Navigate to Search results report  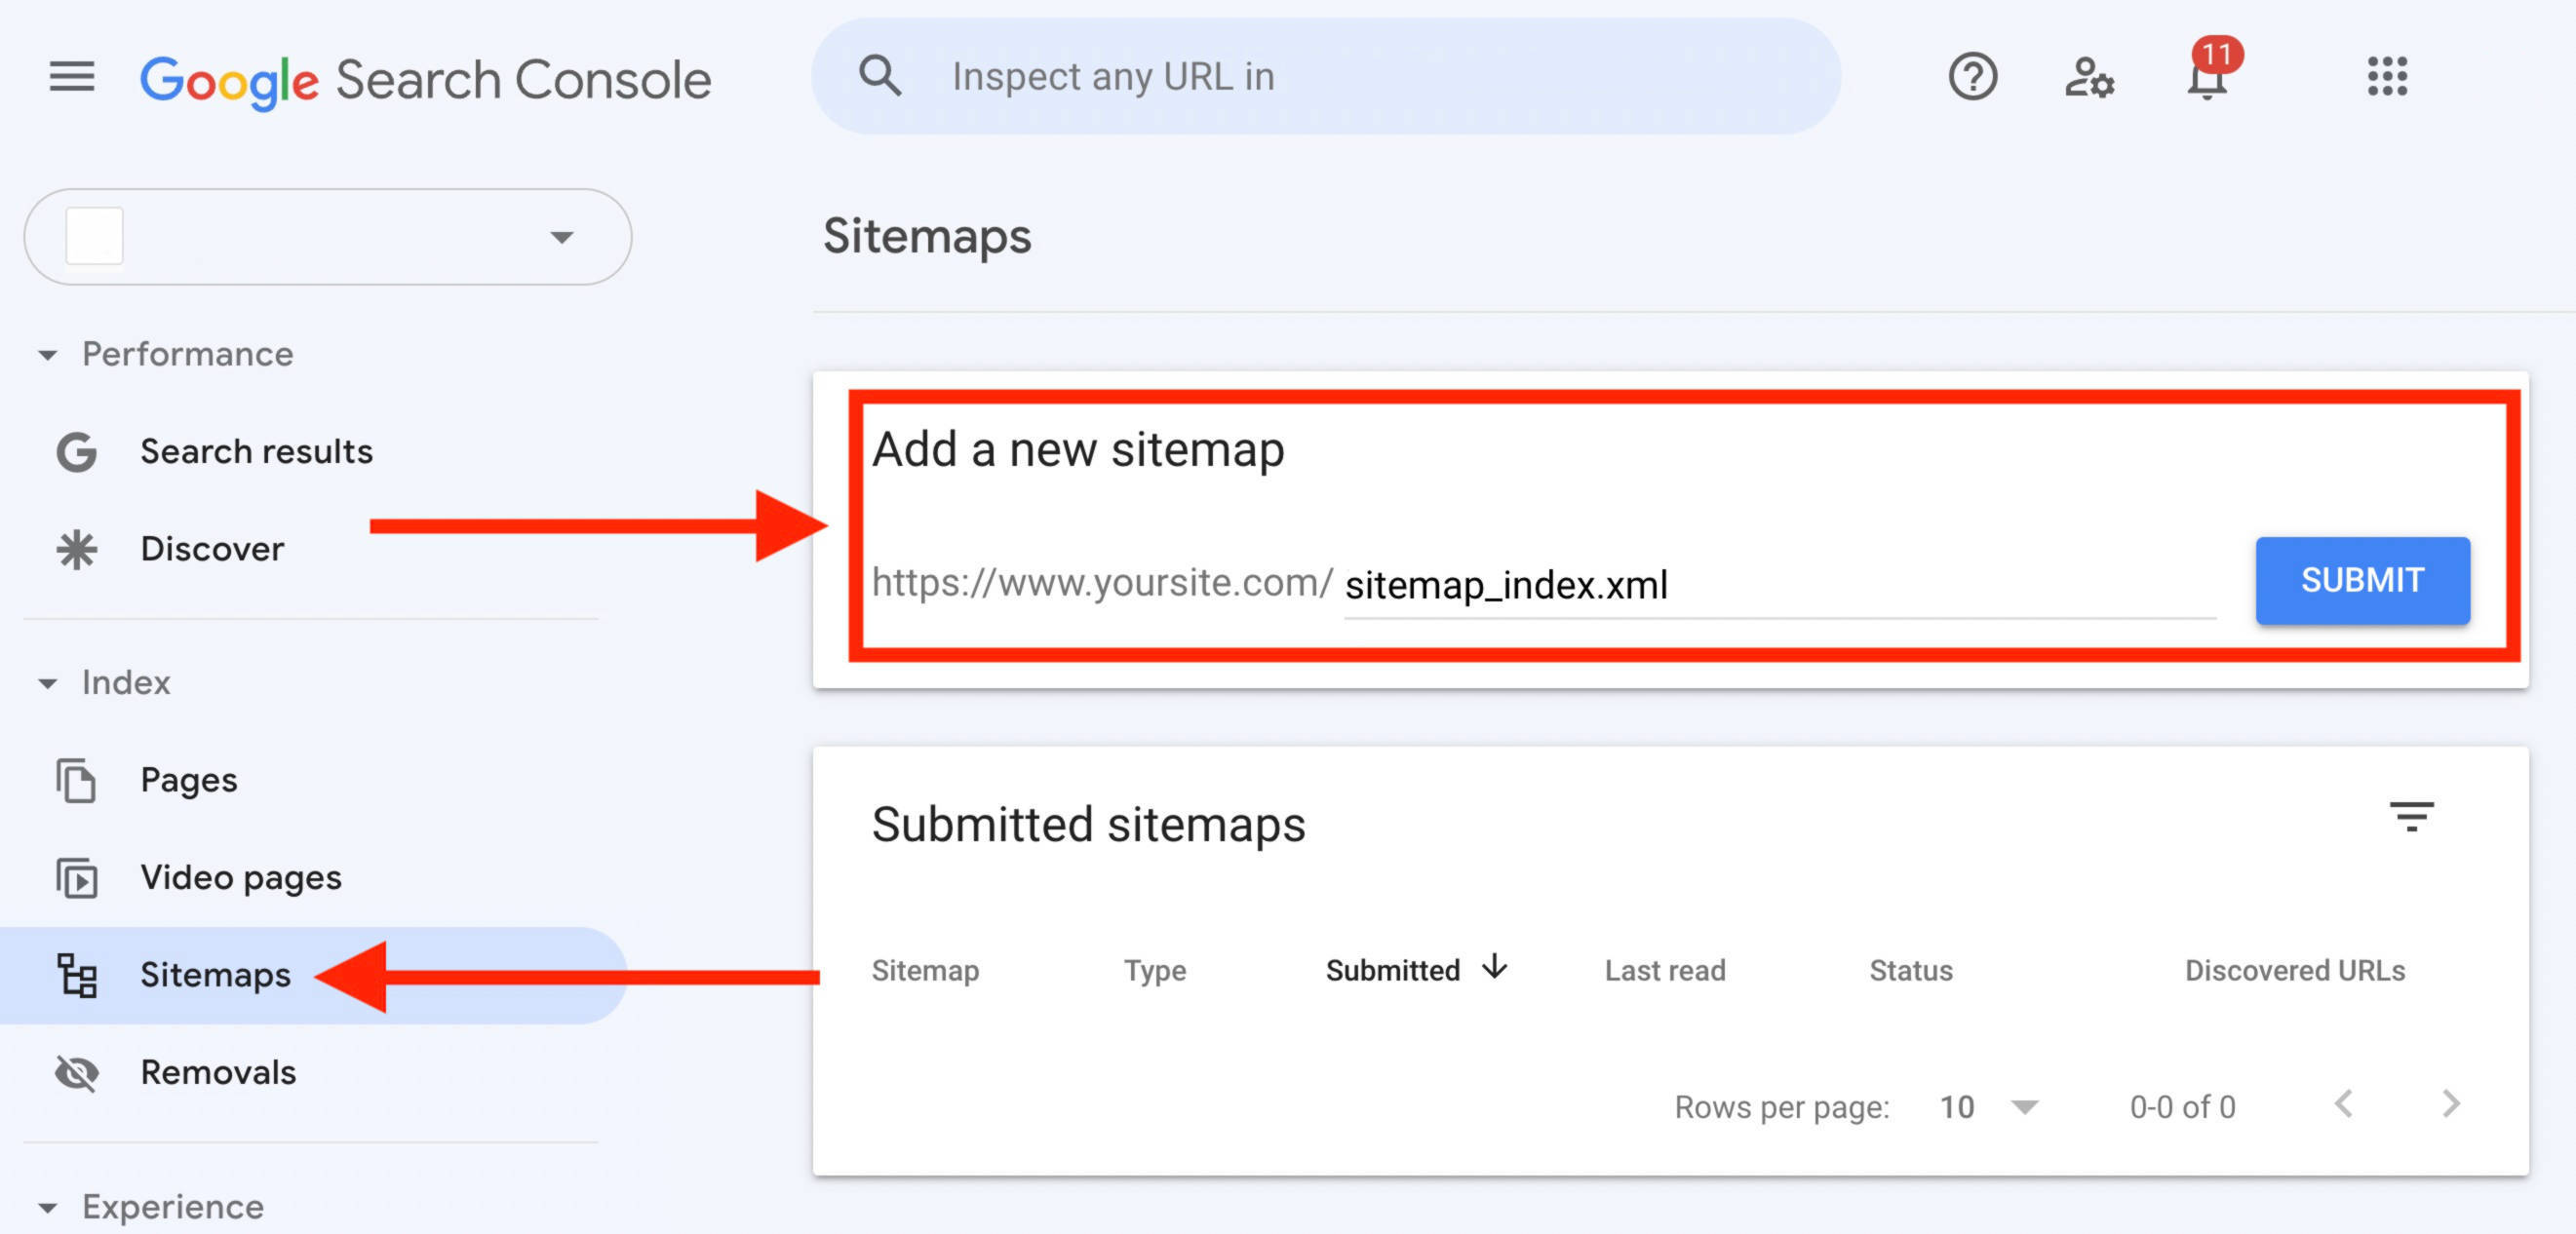point(256,451)
